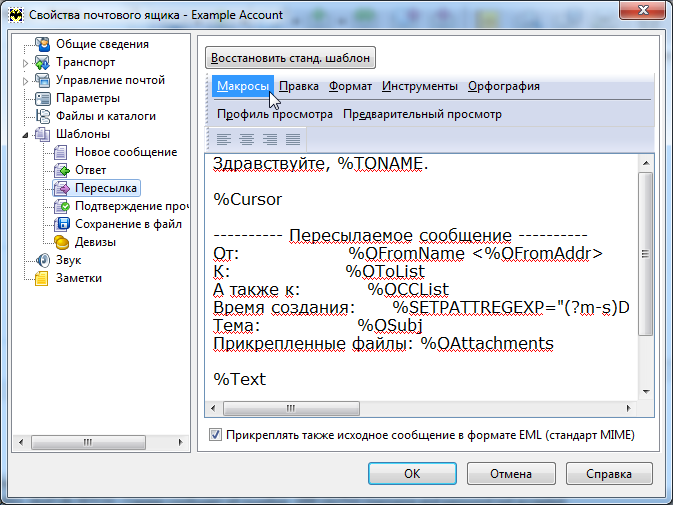Click the tree panel horizontal scrollbar thumb

pos(88,442)
